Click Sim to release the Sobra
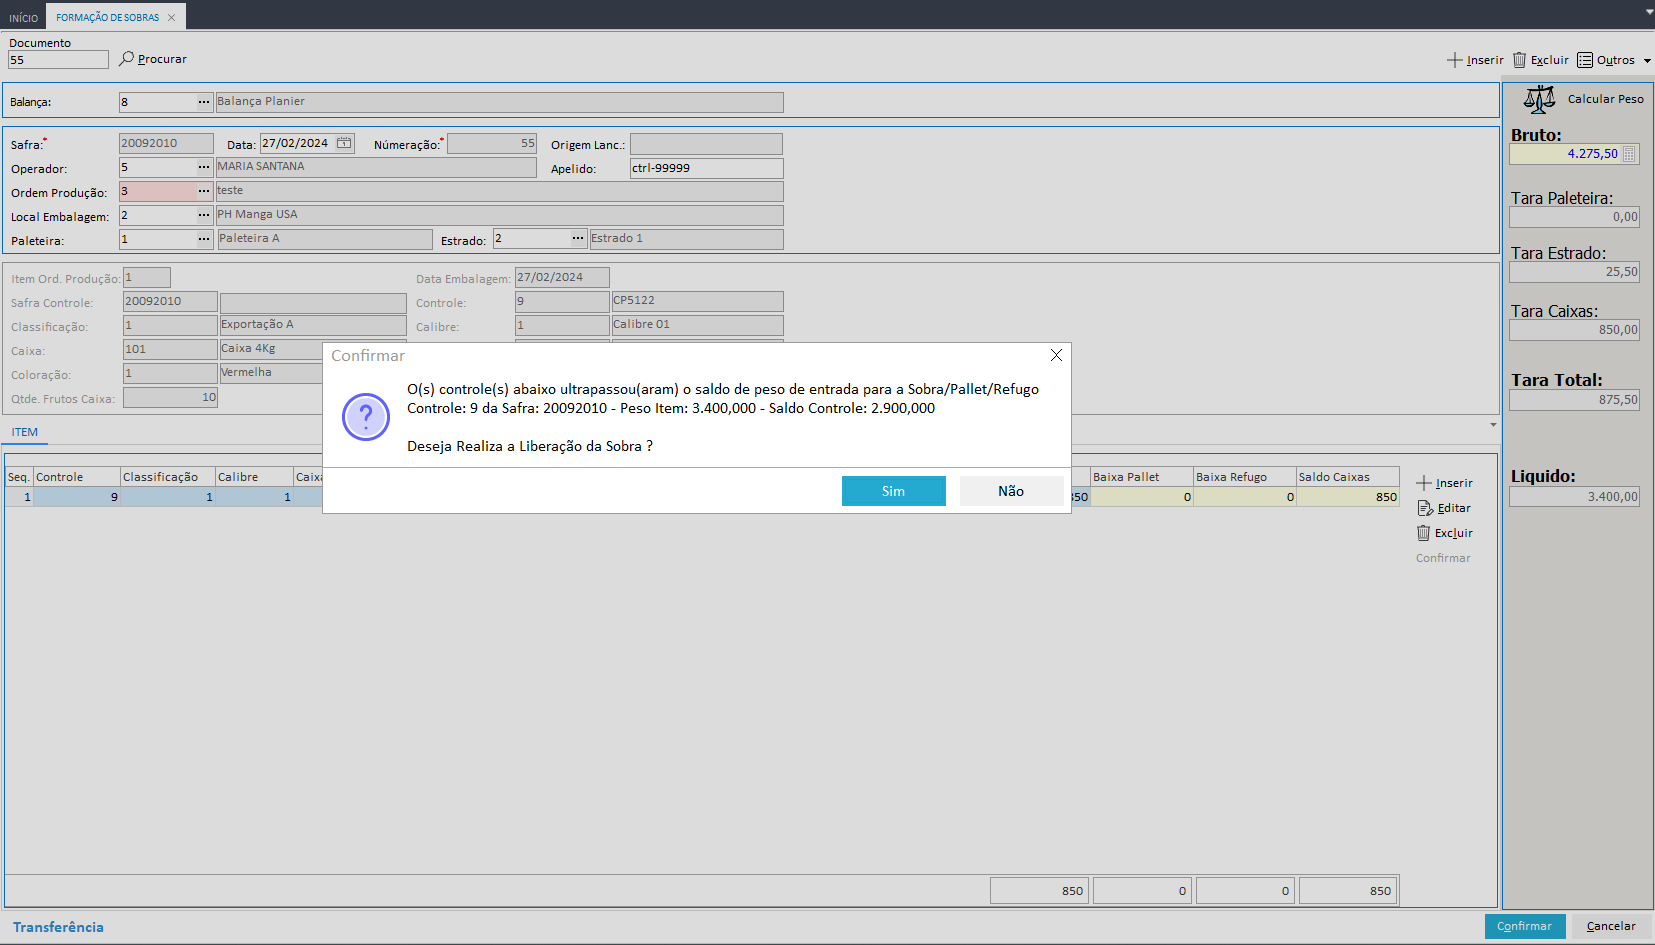 click(x=894, y=491)
